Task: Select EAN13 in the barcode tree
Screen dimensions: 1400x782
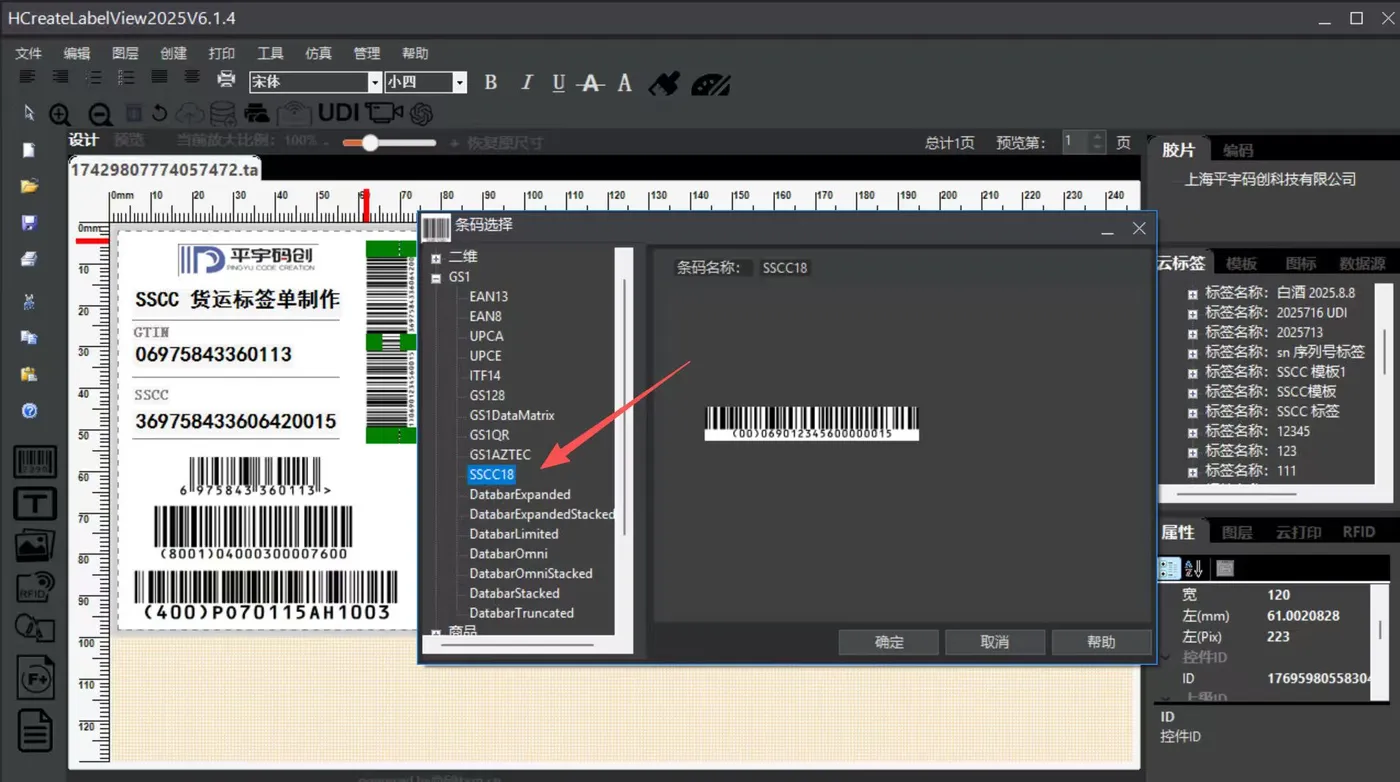Action: (x=489, y=296)
